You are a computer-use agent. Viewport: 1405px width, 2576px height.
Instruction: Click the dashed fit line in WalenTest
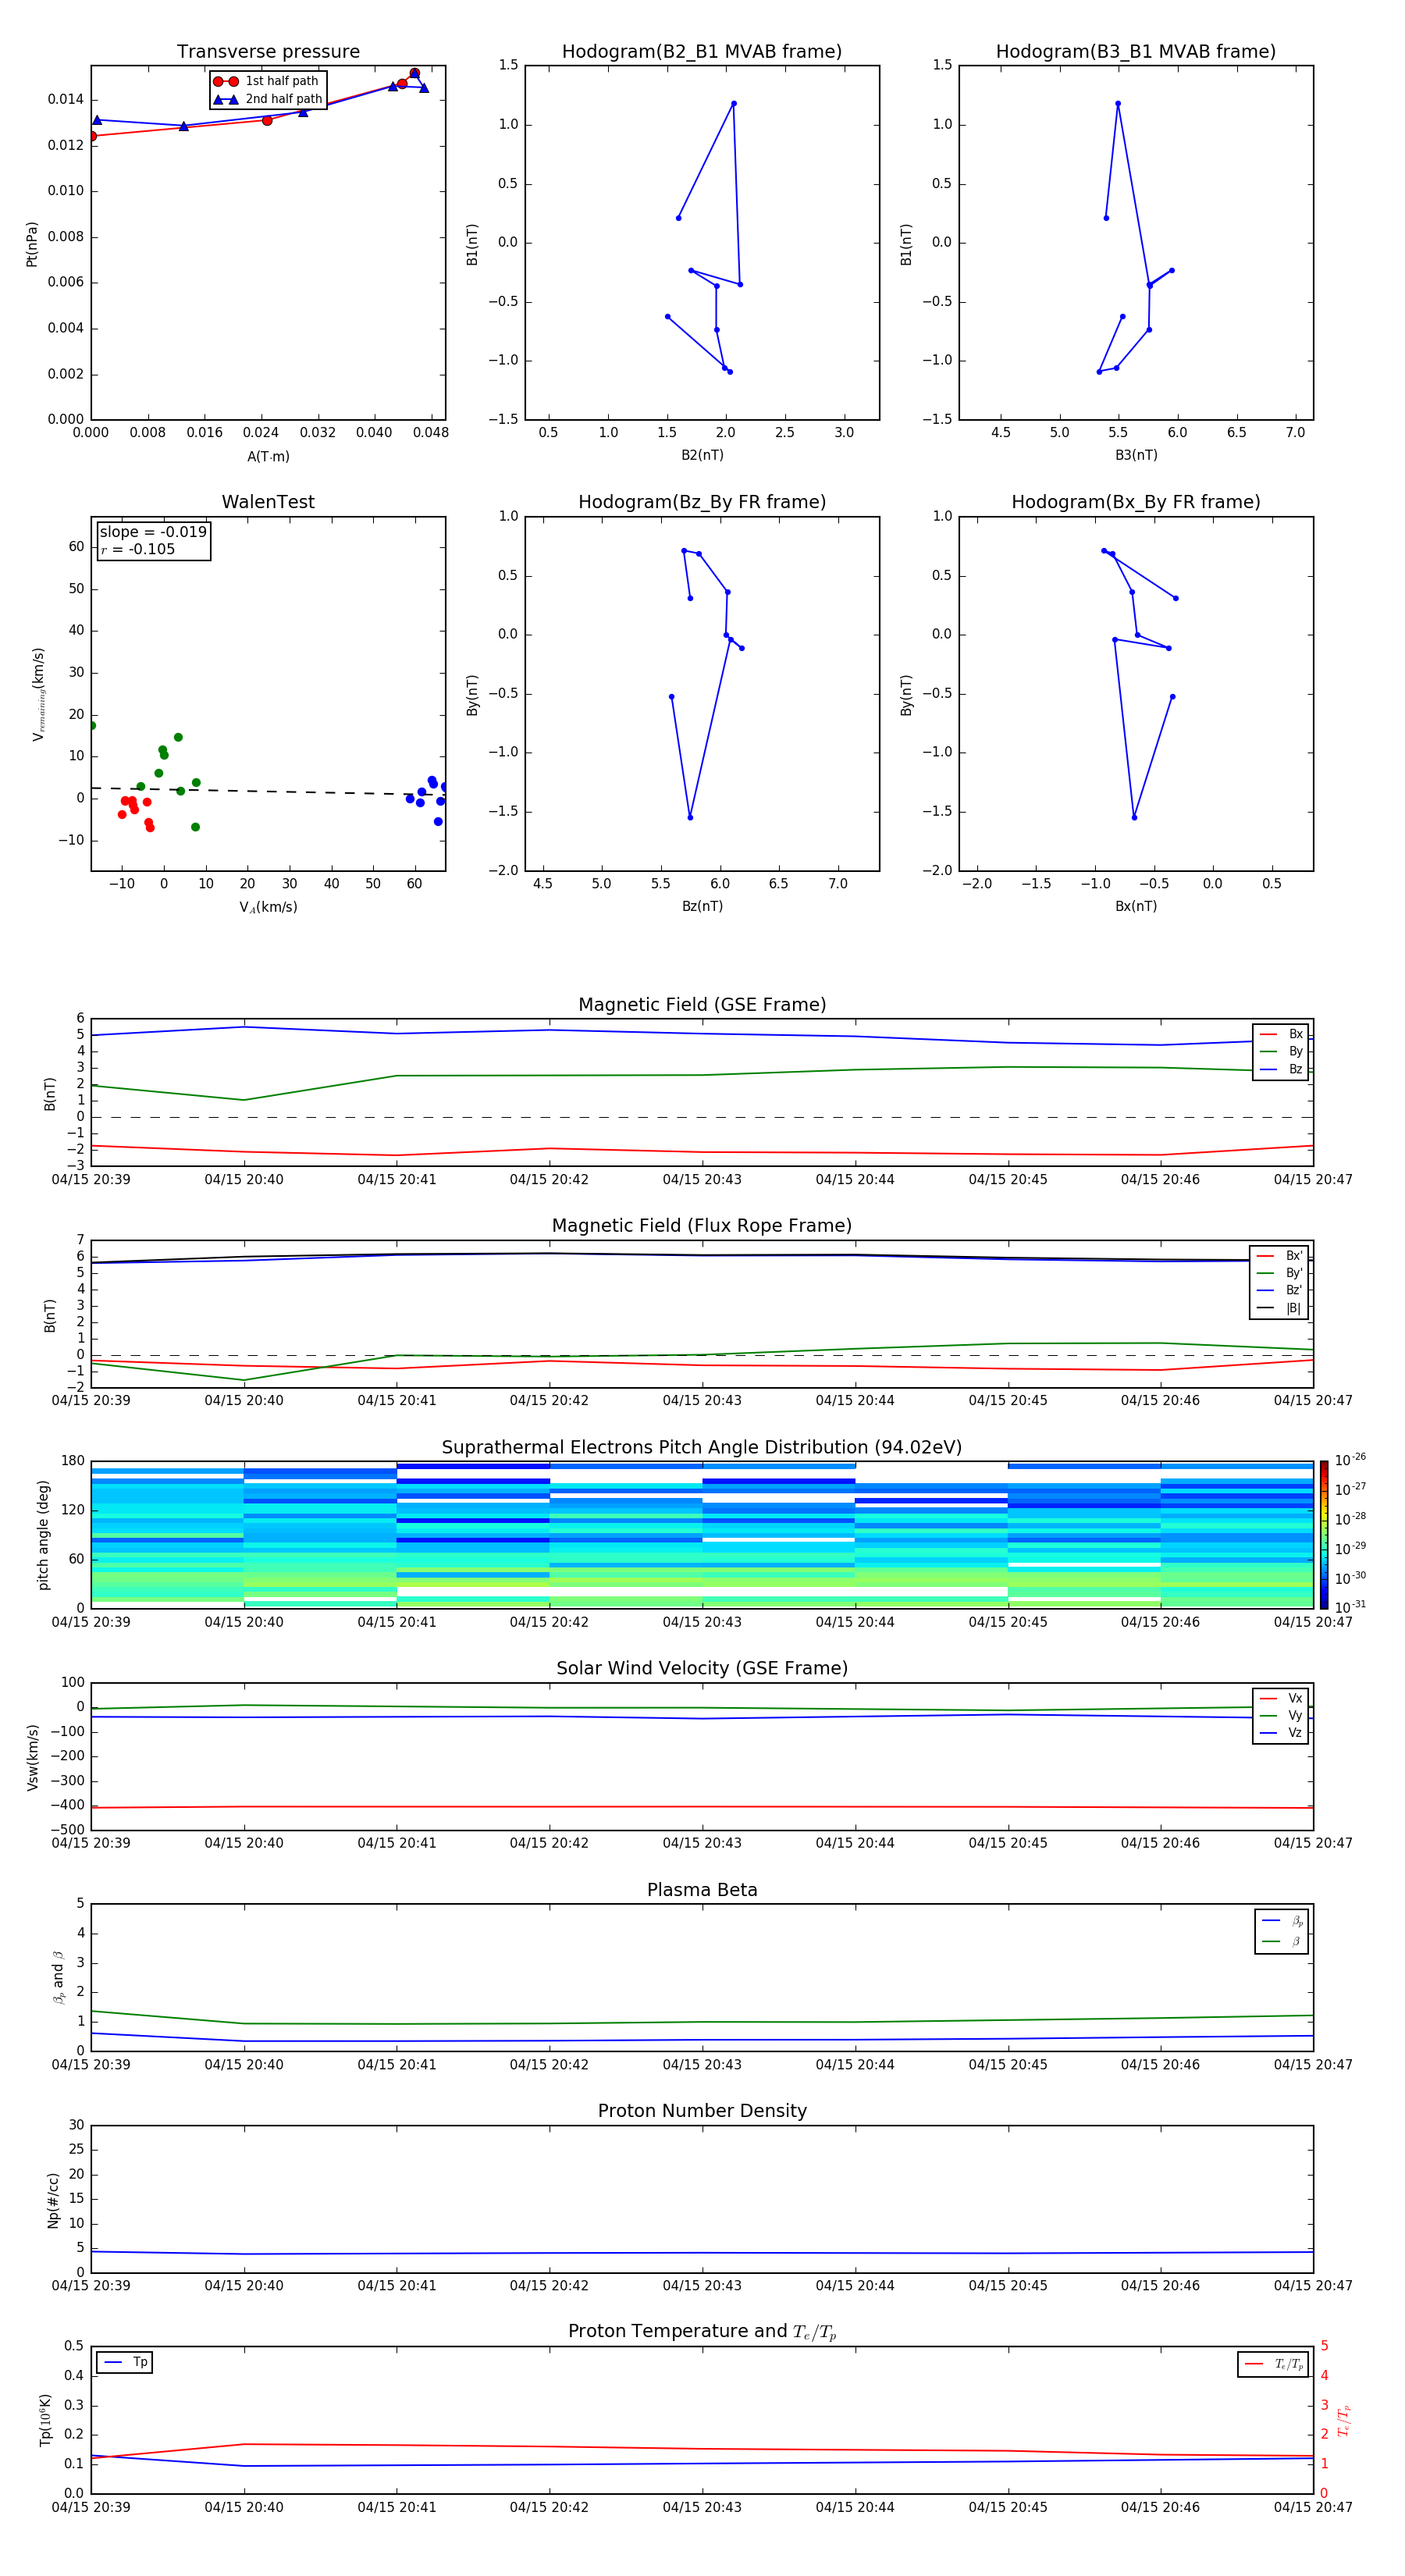pos(268,791)
